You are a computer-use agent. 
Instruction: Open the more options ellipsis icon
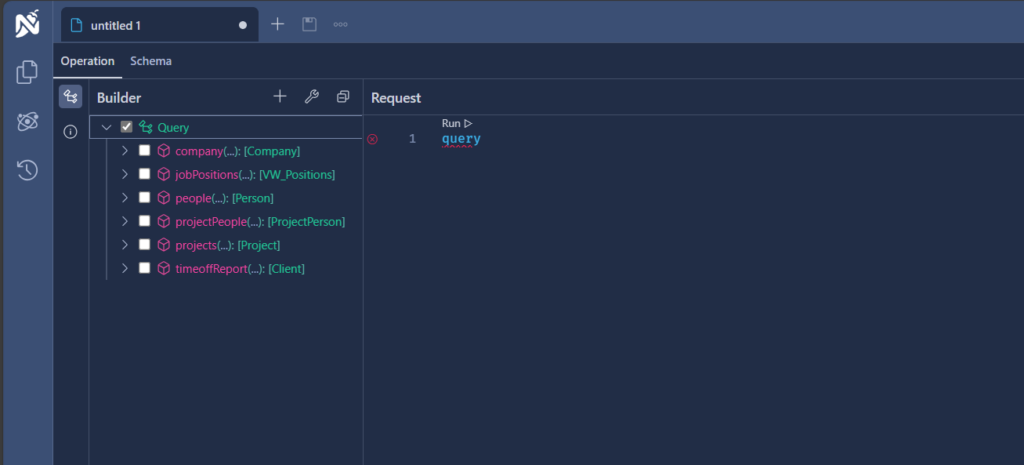pos(340,24)
